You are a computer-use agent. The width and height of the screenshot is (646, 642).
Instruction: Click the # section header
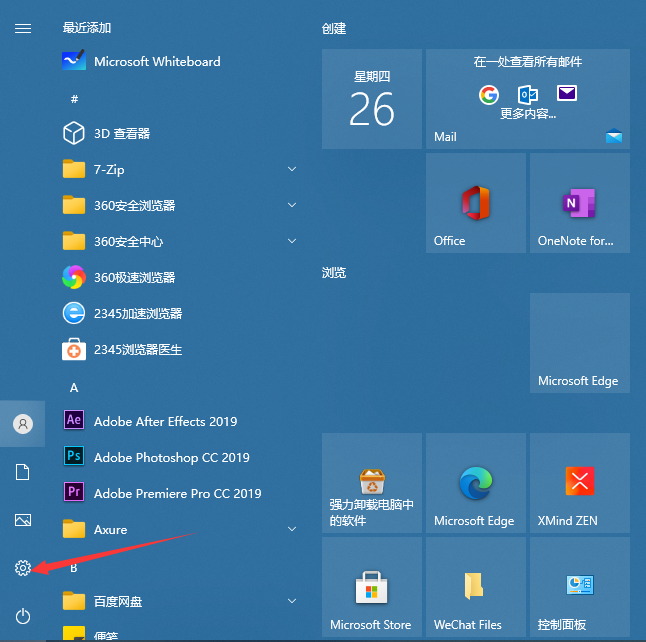pos(74,99)
